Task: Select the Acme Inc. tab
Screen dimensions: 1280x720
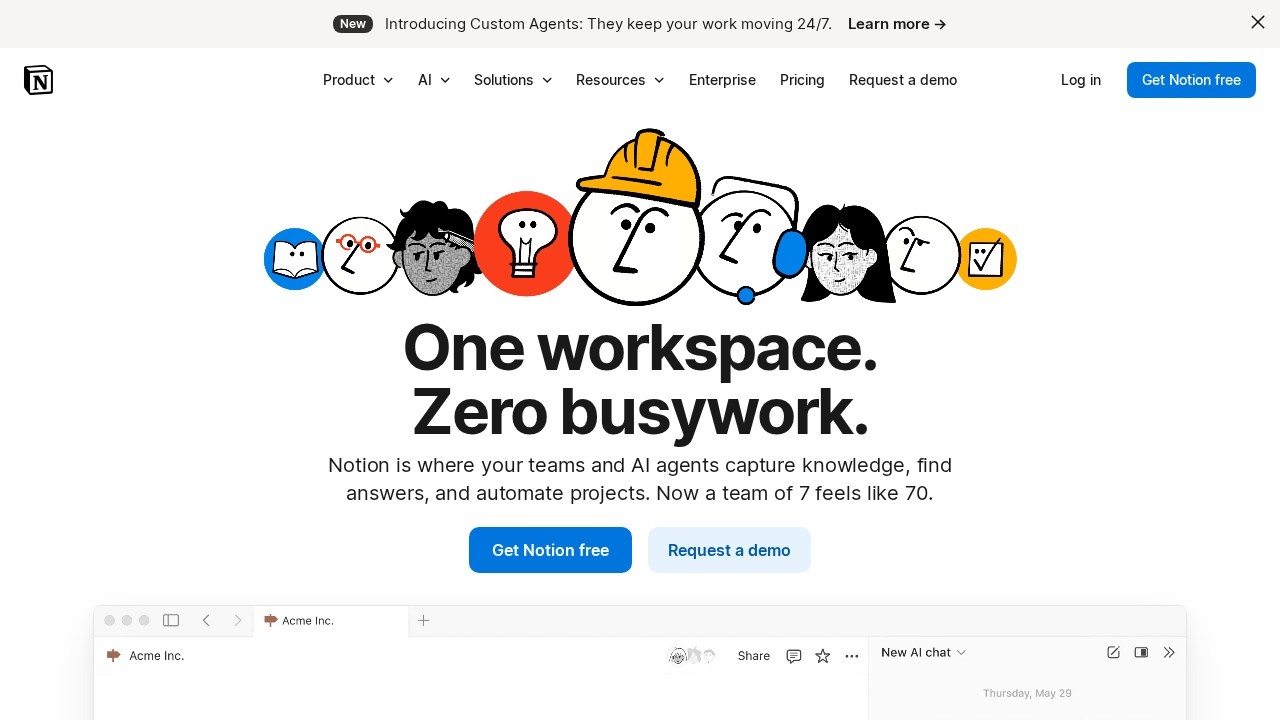Action: (x=331, y=621)
